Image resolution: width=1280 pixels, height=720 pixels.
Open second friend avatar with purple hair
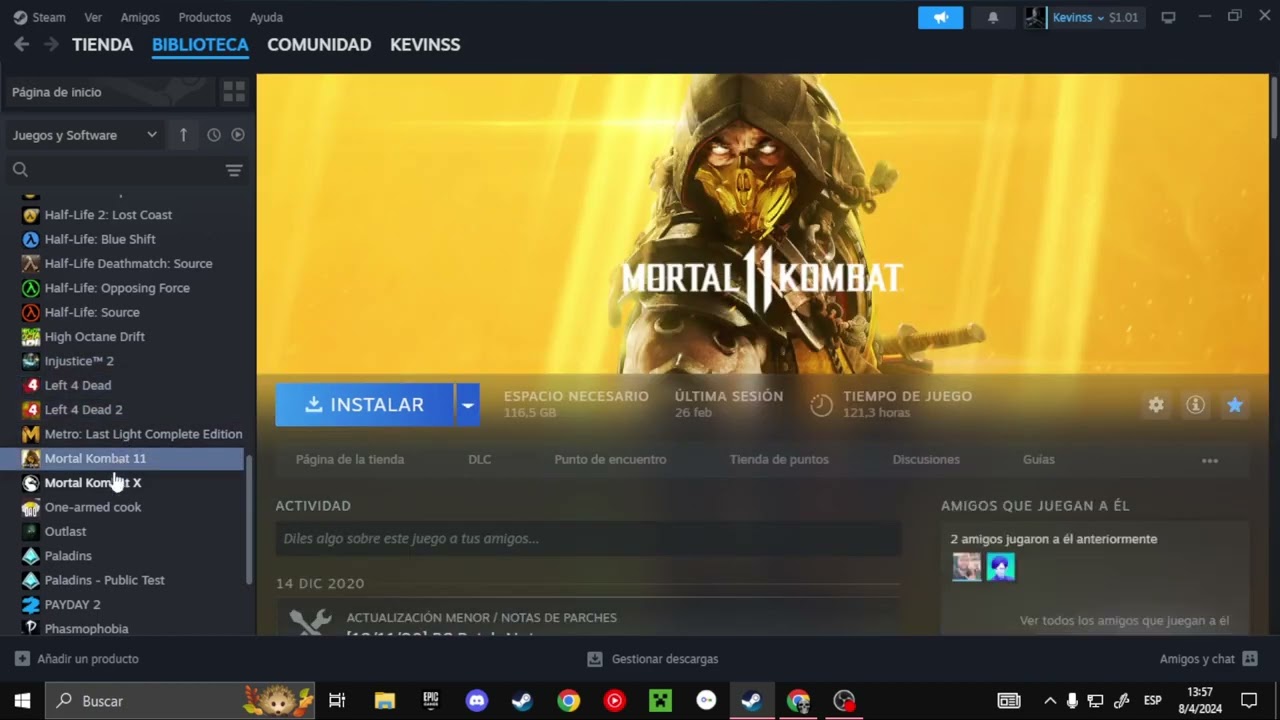tap(1000, 567)
